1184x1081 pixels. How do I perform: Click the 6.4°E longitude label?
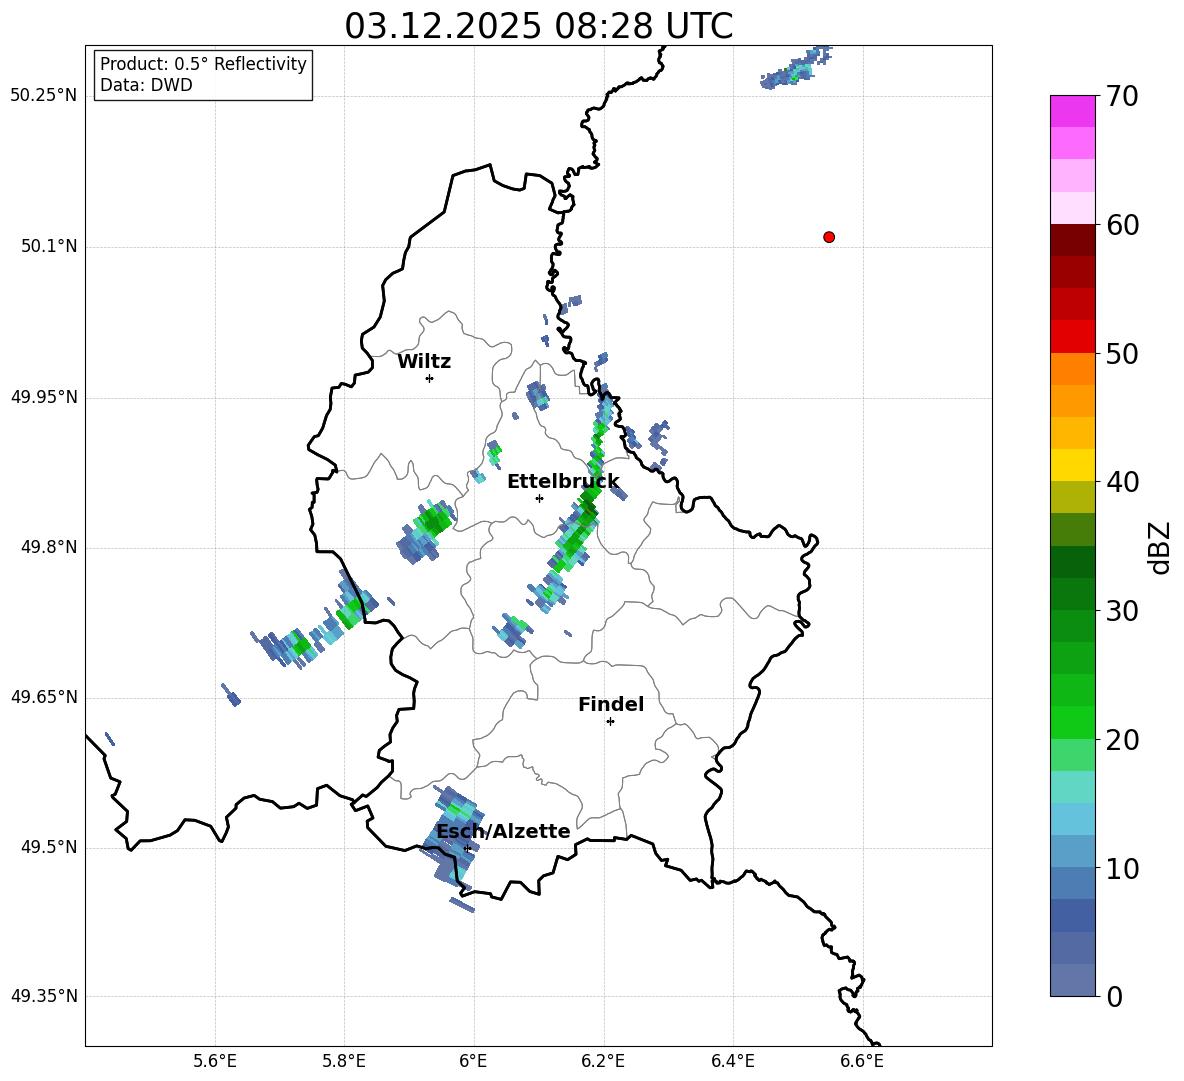[x=732, y=1061]
